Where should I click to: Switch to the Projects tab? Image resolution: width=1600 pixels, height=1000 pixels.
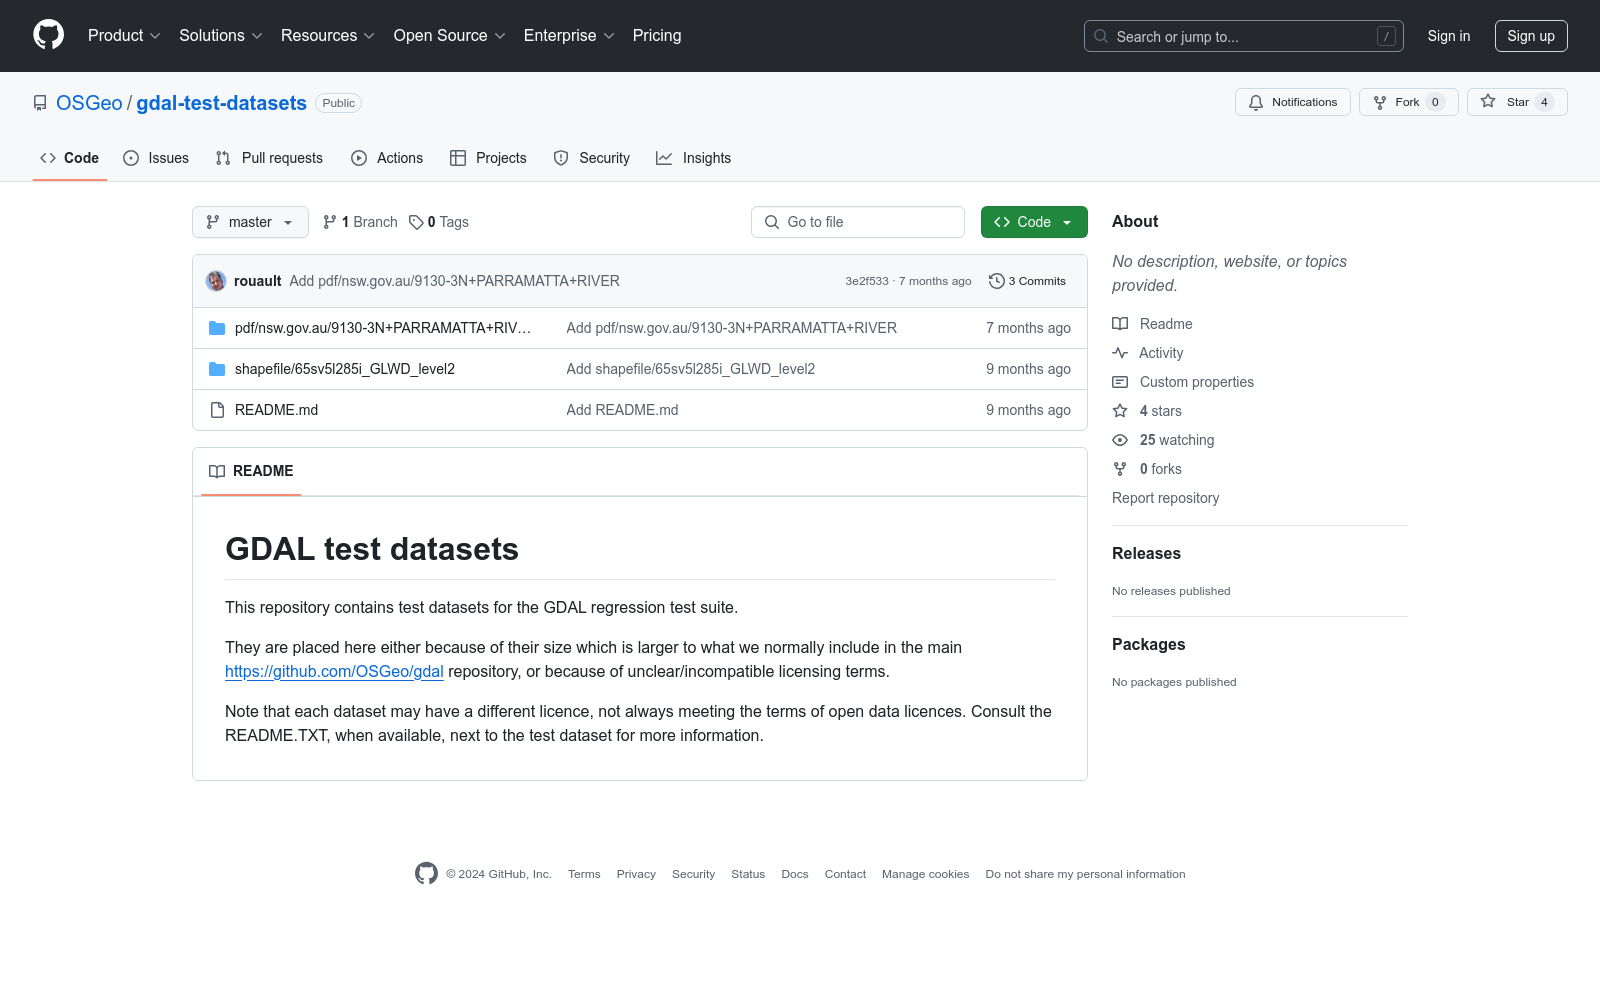488,158
